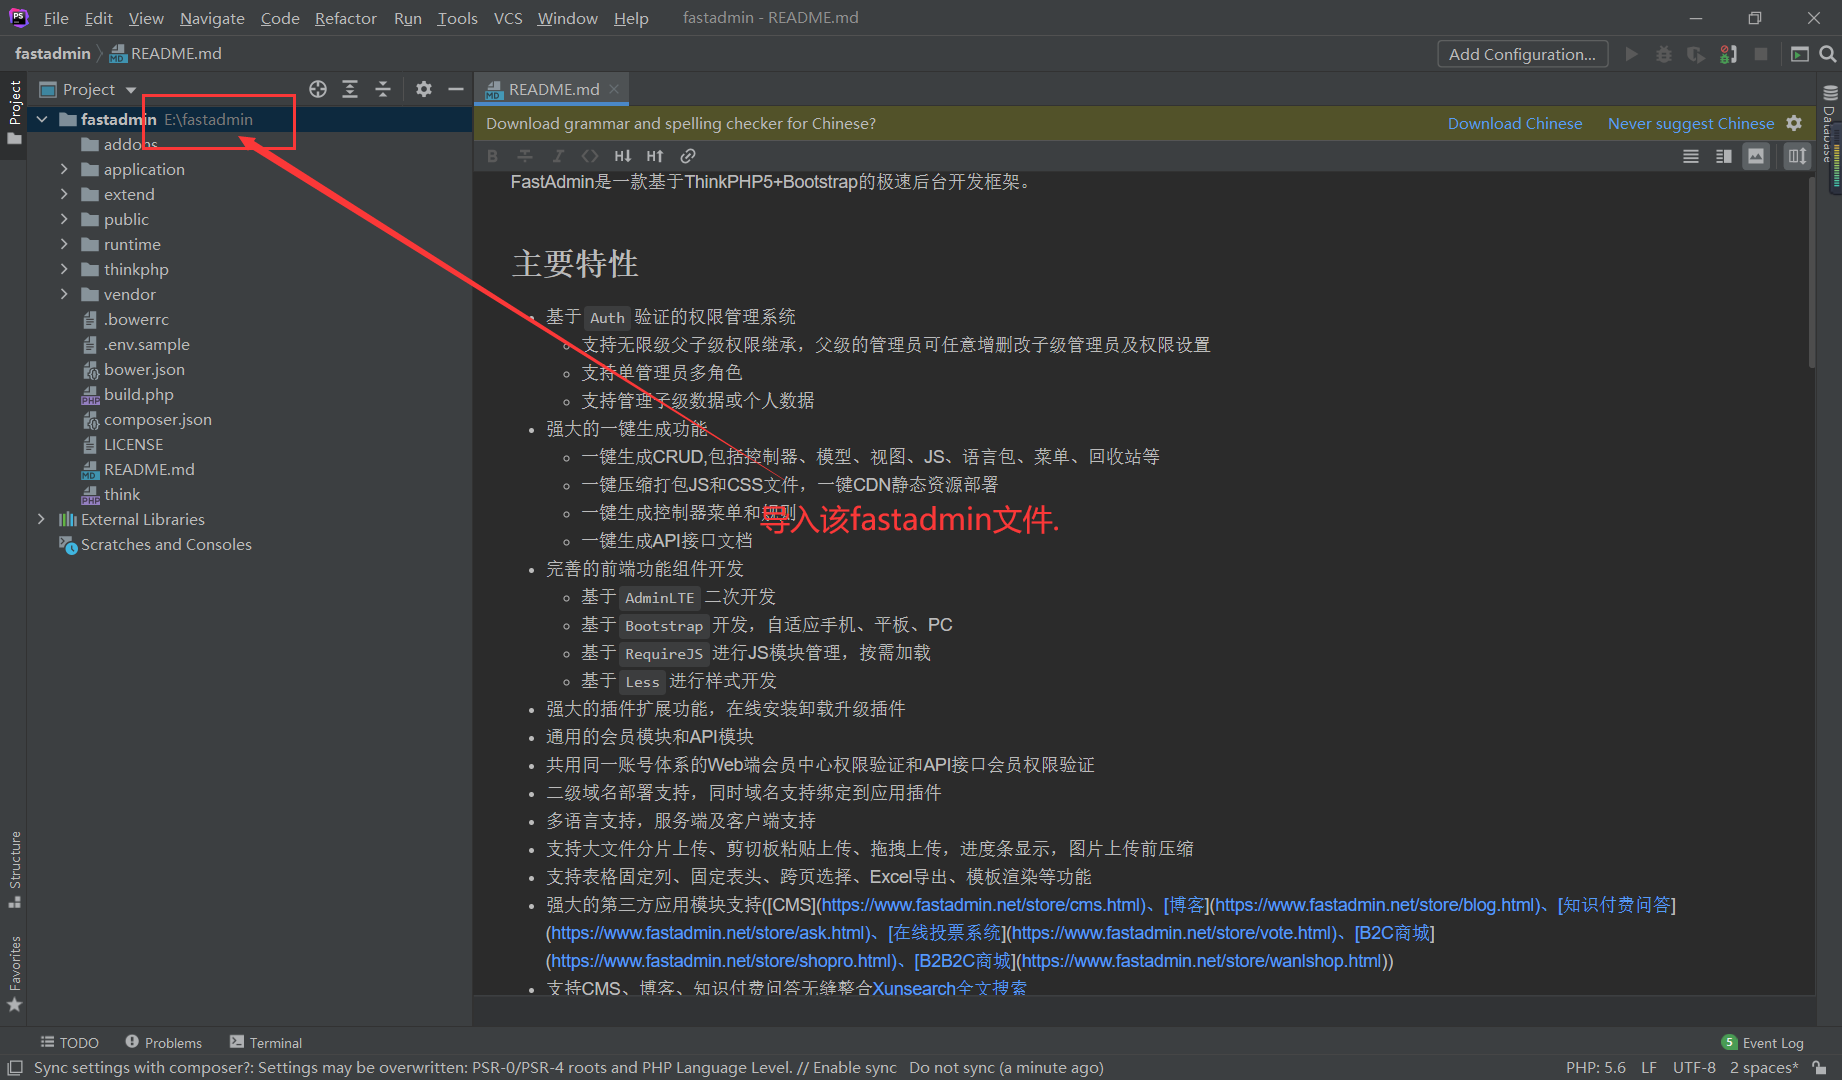The height and width of the screenshot is (1080, 1842).
Task: Click Enable sync in status bar
Action: tap(855, 1068)
